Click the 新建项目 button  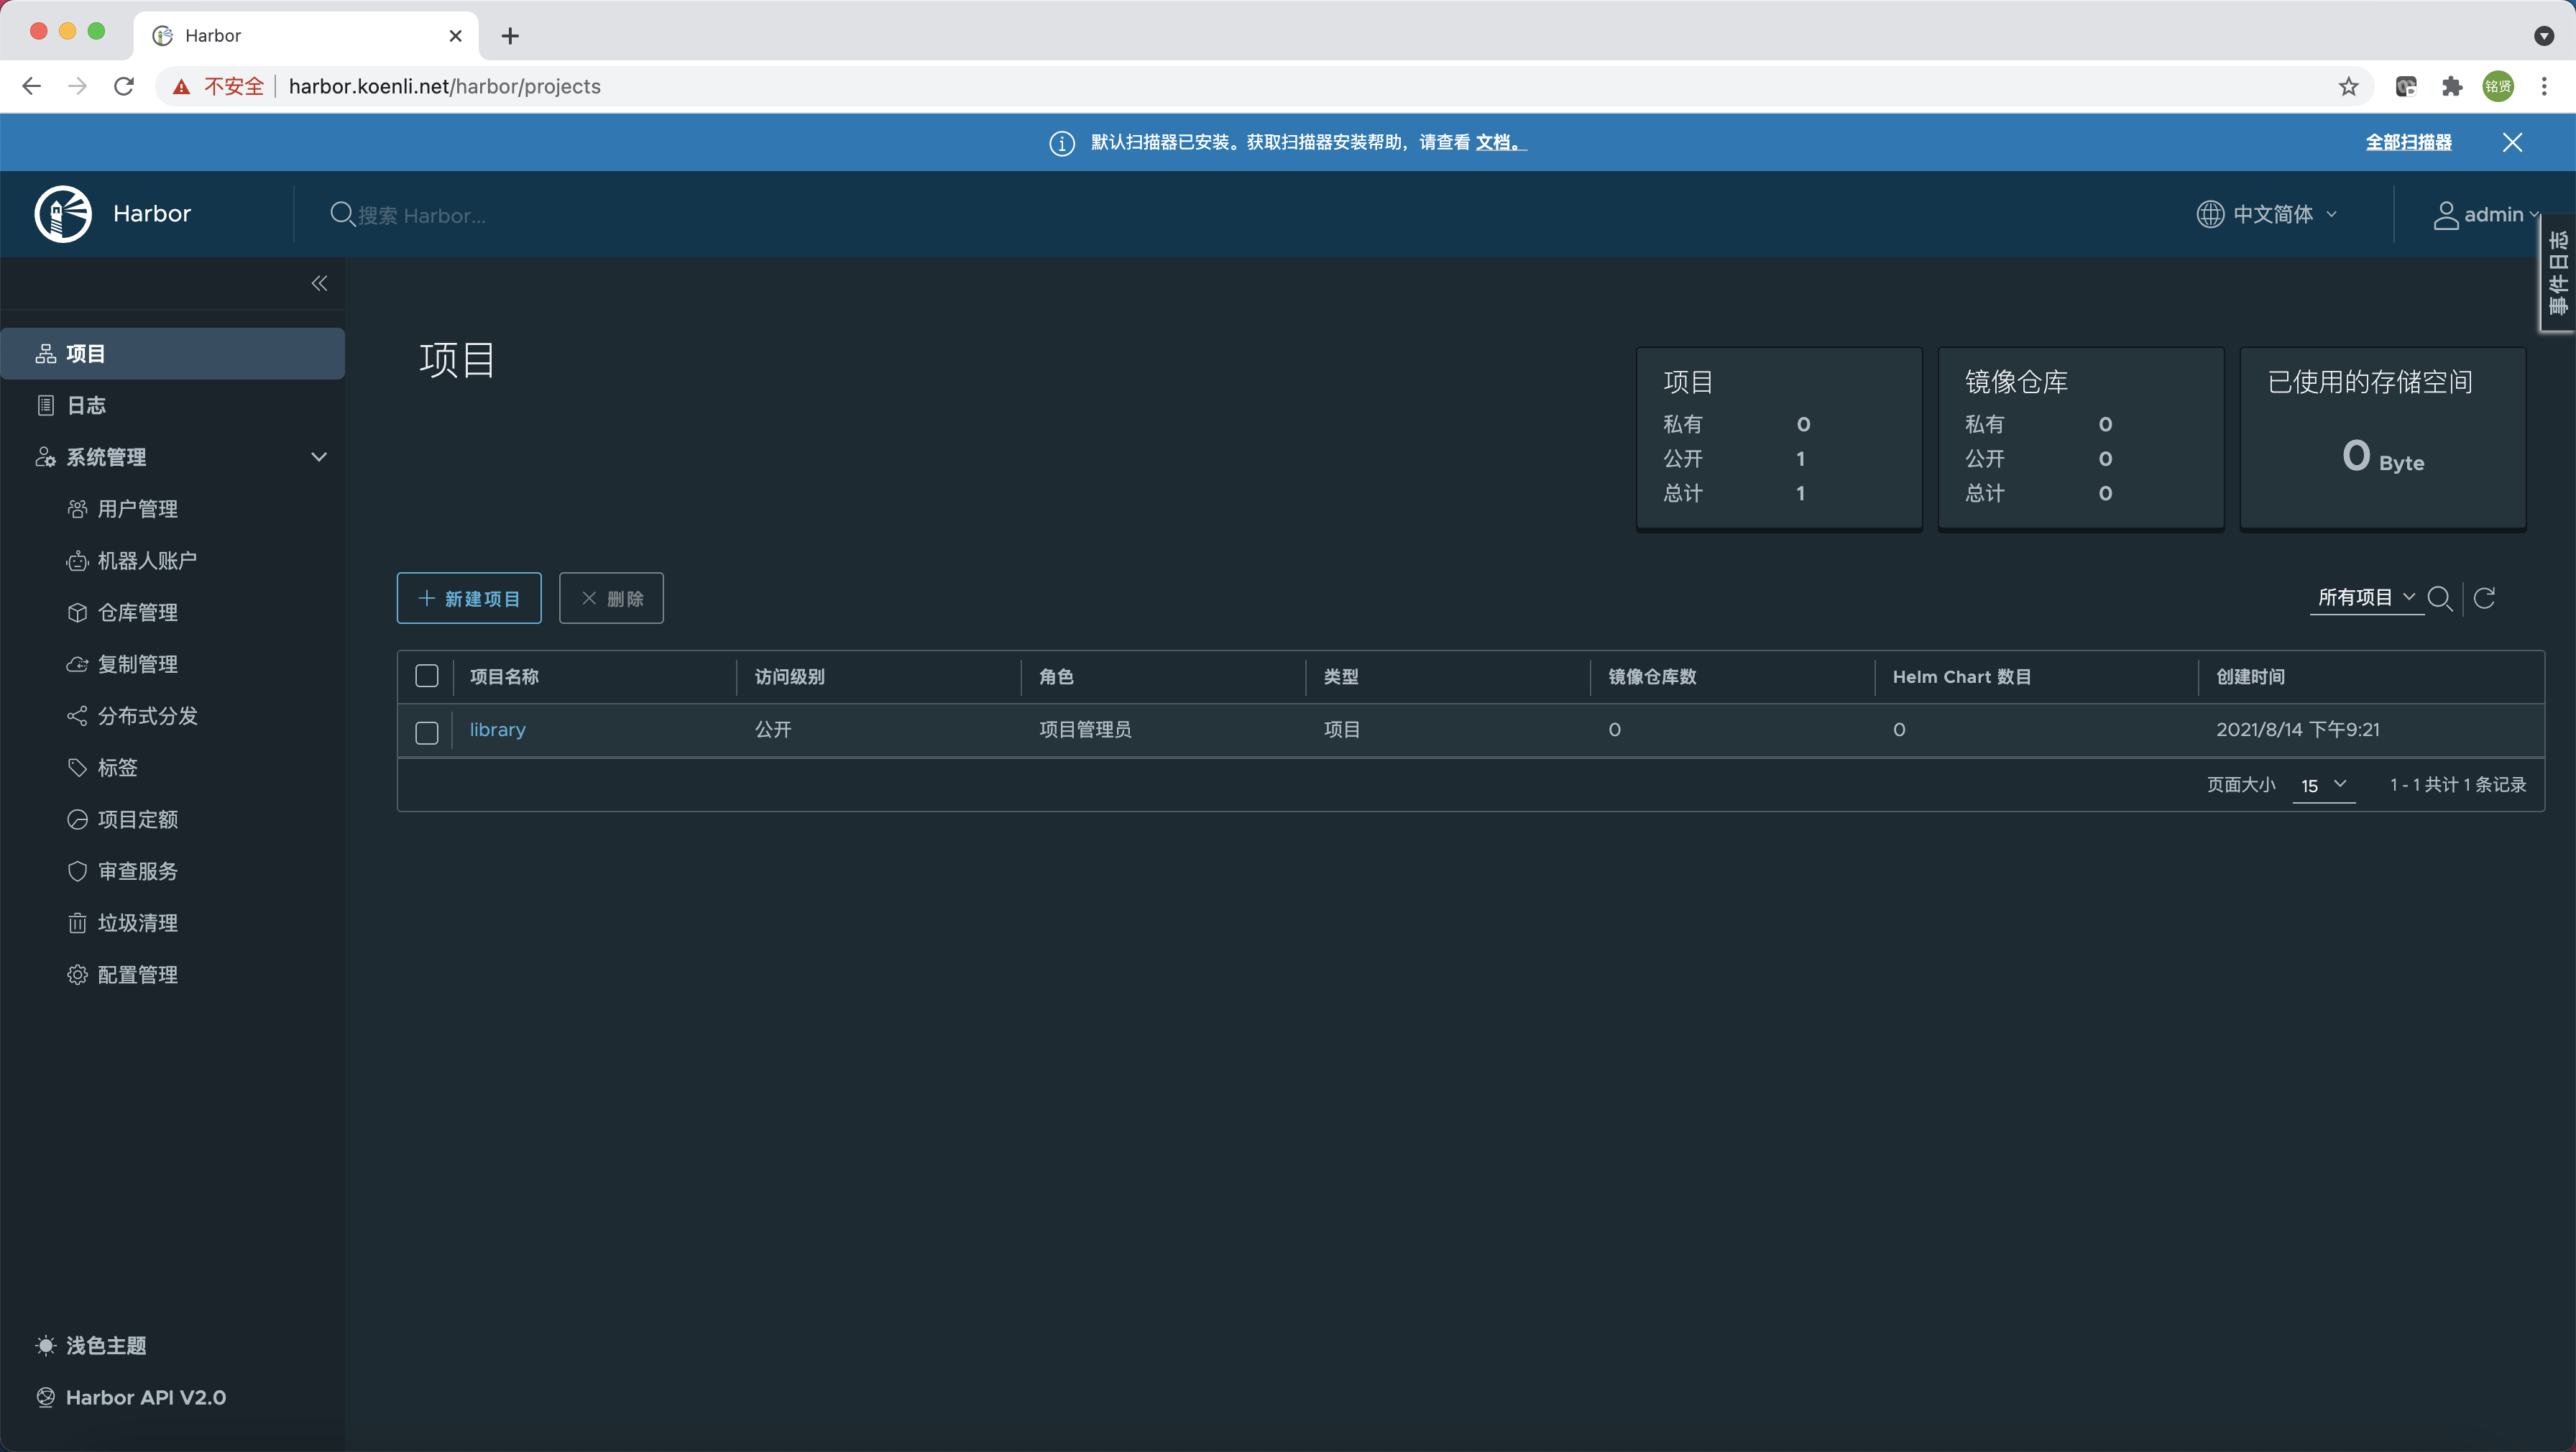(468, 598)
